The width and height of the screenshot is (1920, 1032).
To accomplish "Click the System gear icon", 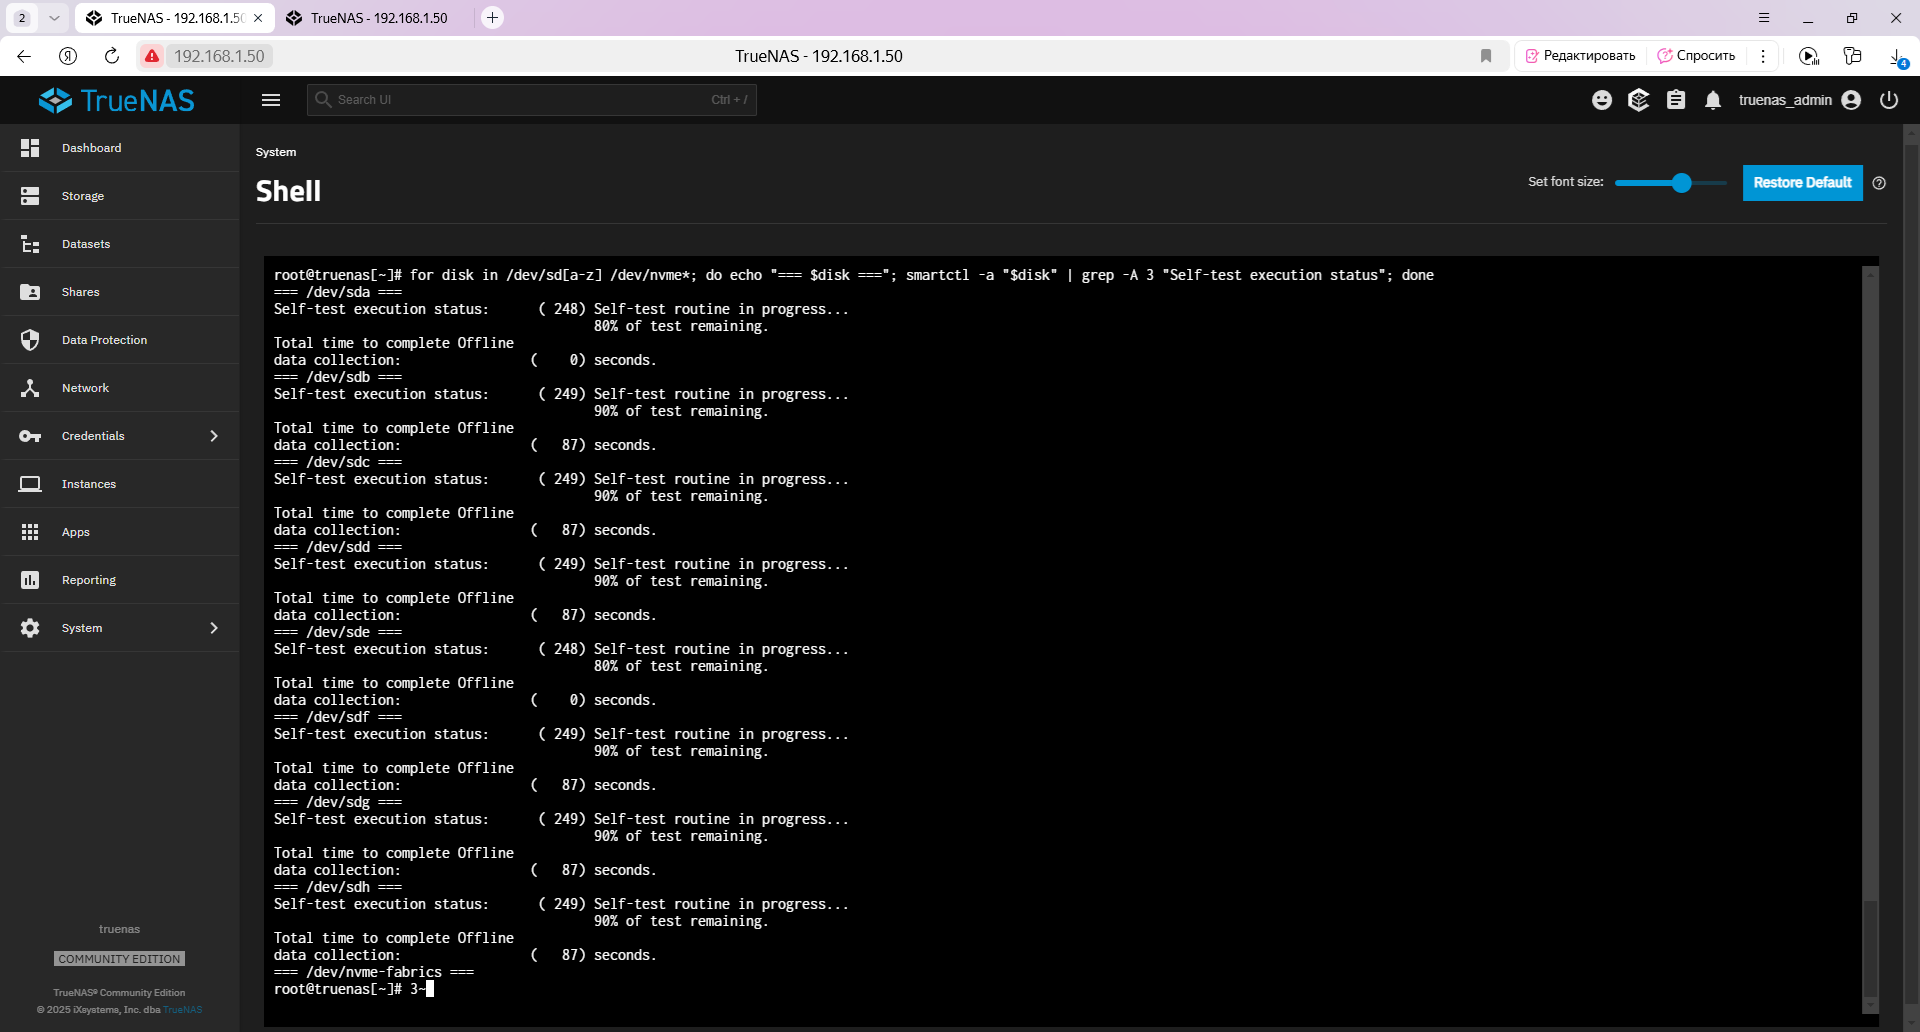I will tap(30, 628).
